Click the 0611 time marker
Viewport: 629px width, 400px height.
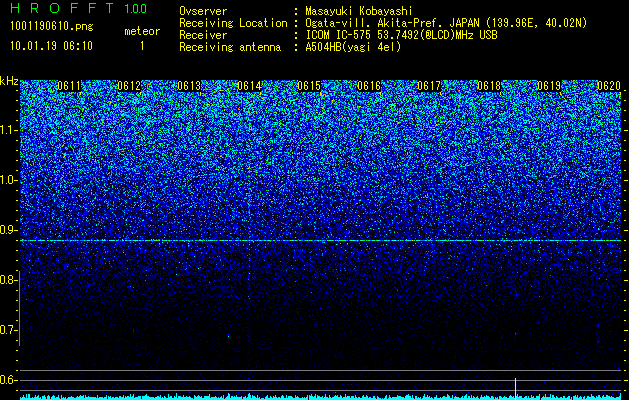[x=69, y=86]
